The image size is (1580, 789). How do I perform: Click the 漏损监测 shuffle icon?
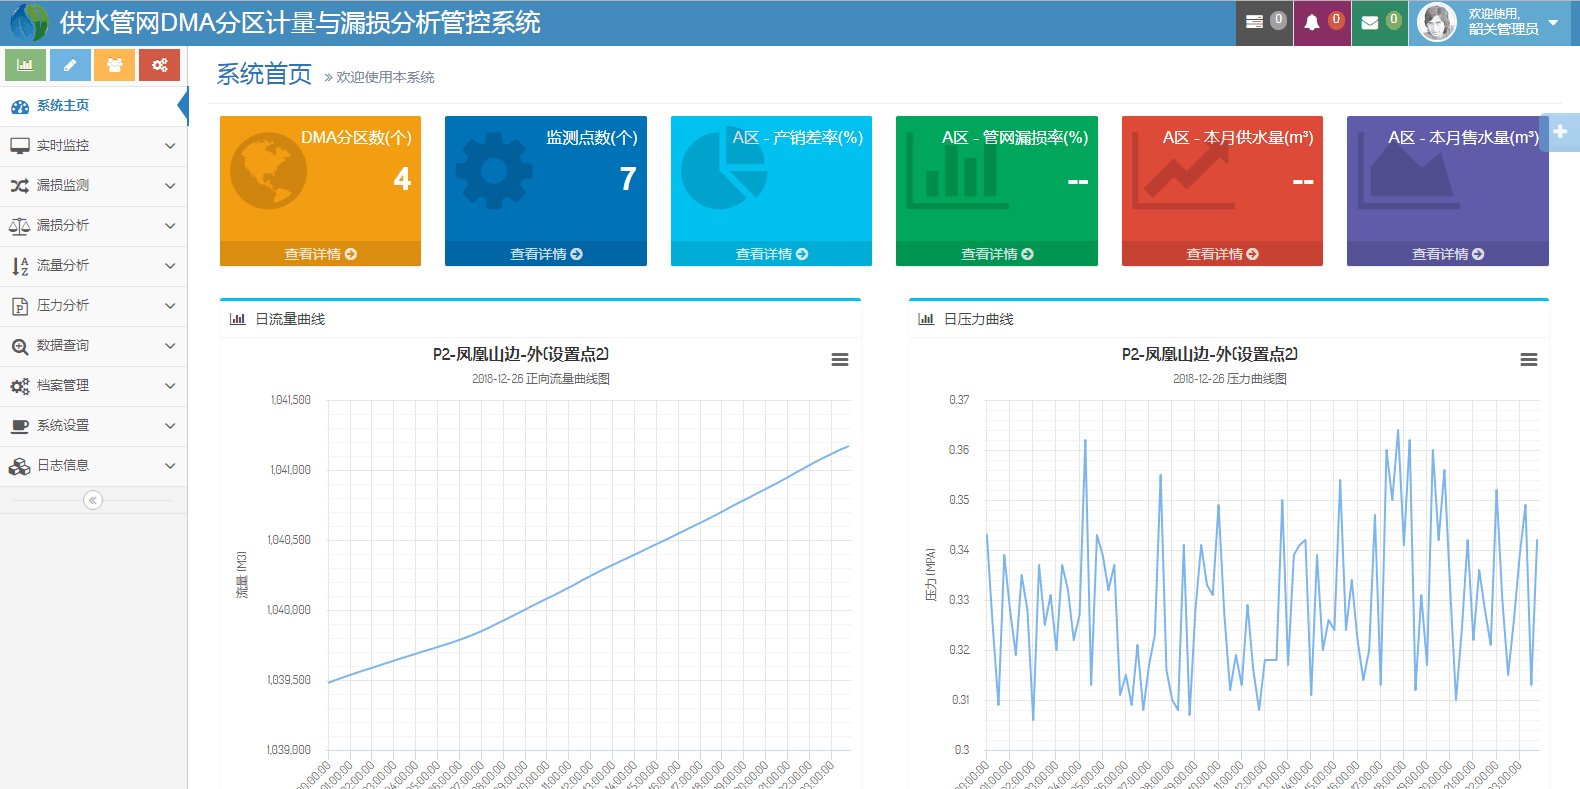point(19,187)
